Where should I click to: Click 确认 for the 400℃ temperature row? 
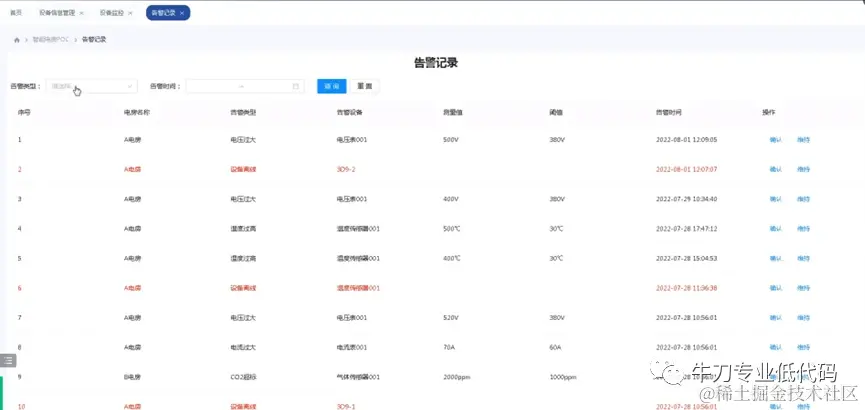[x=776, y=258]
